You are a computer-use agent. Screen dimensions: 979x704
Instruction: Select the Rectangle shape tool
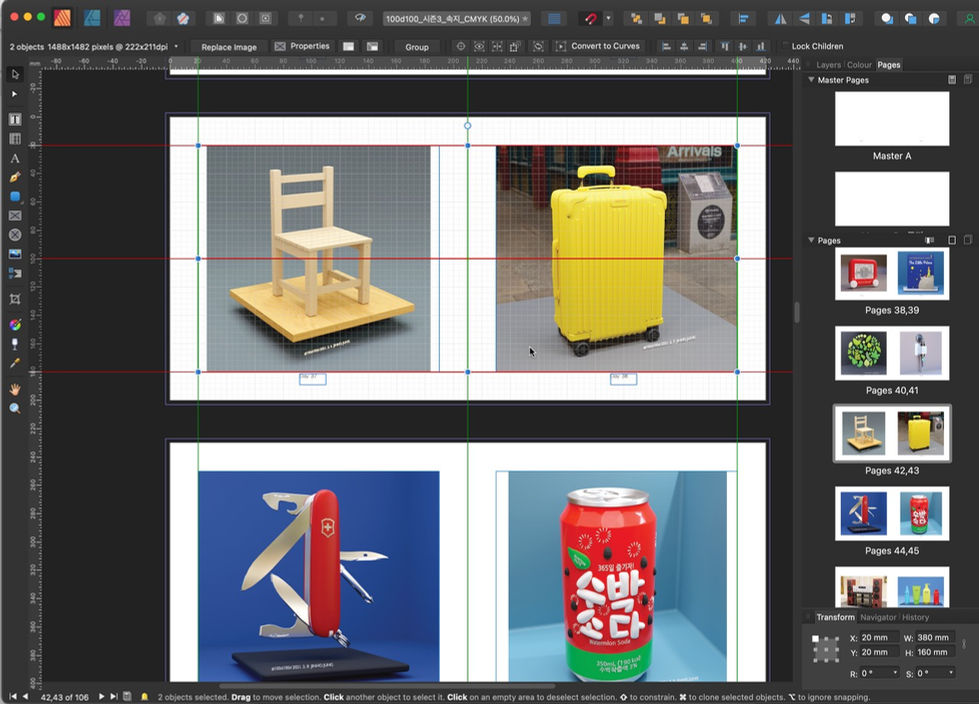15,197
